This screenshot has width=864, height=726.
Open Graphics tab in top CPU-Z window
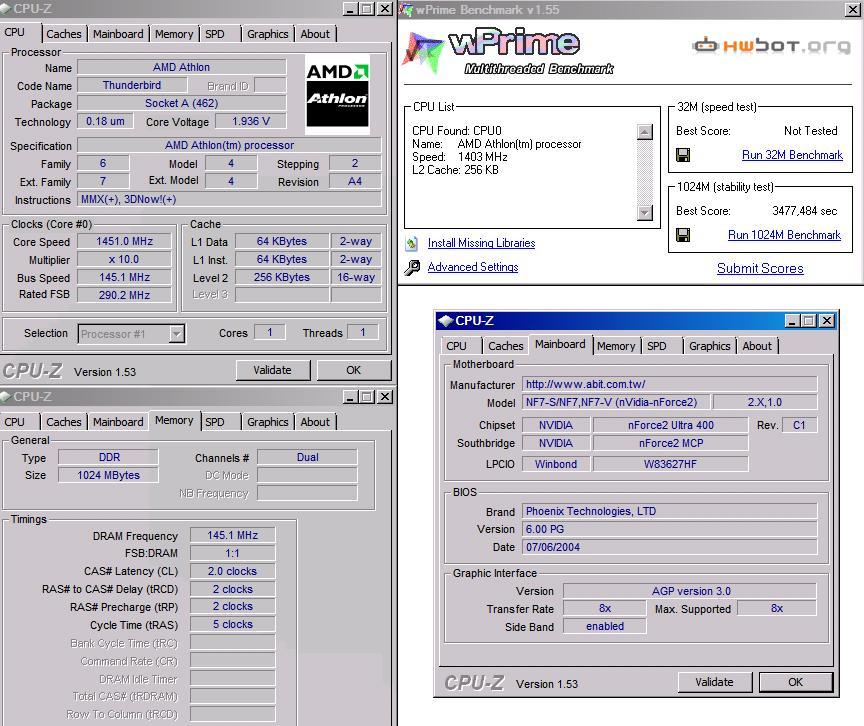tap(268, 34)
